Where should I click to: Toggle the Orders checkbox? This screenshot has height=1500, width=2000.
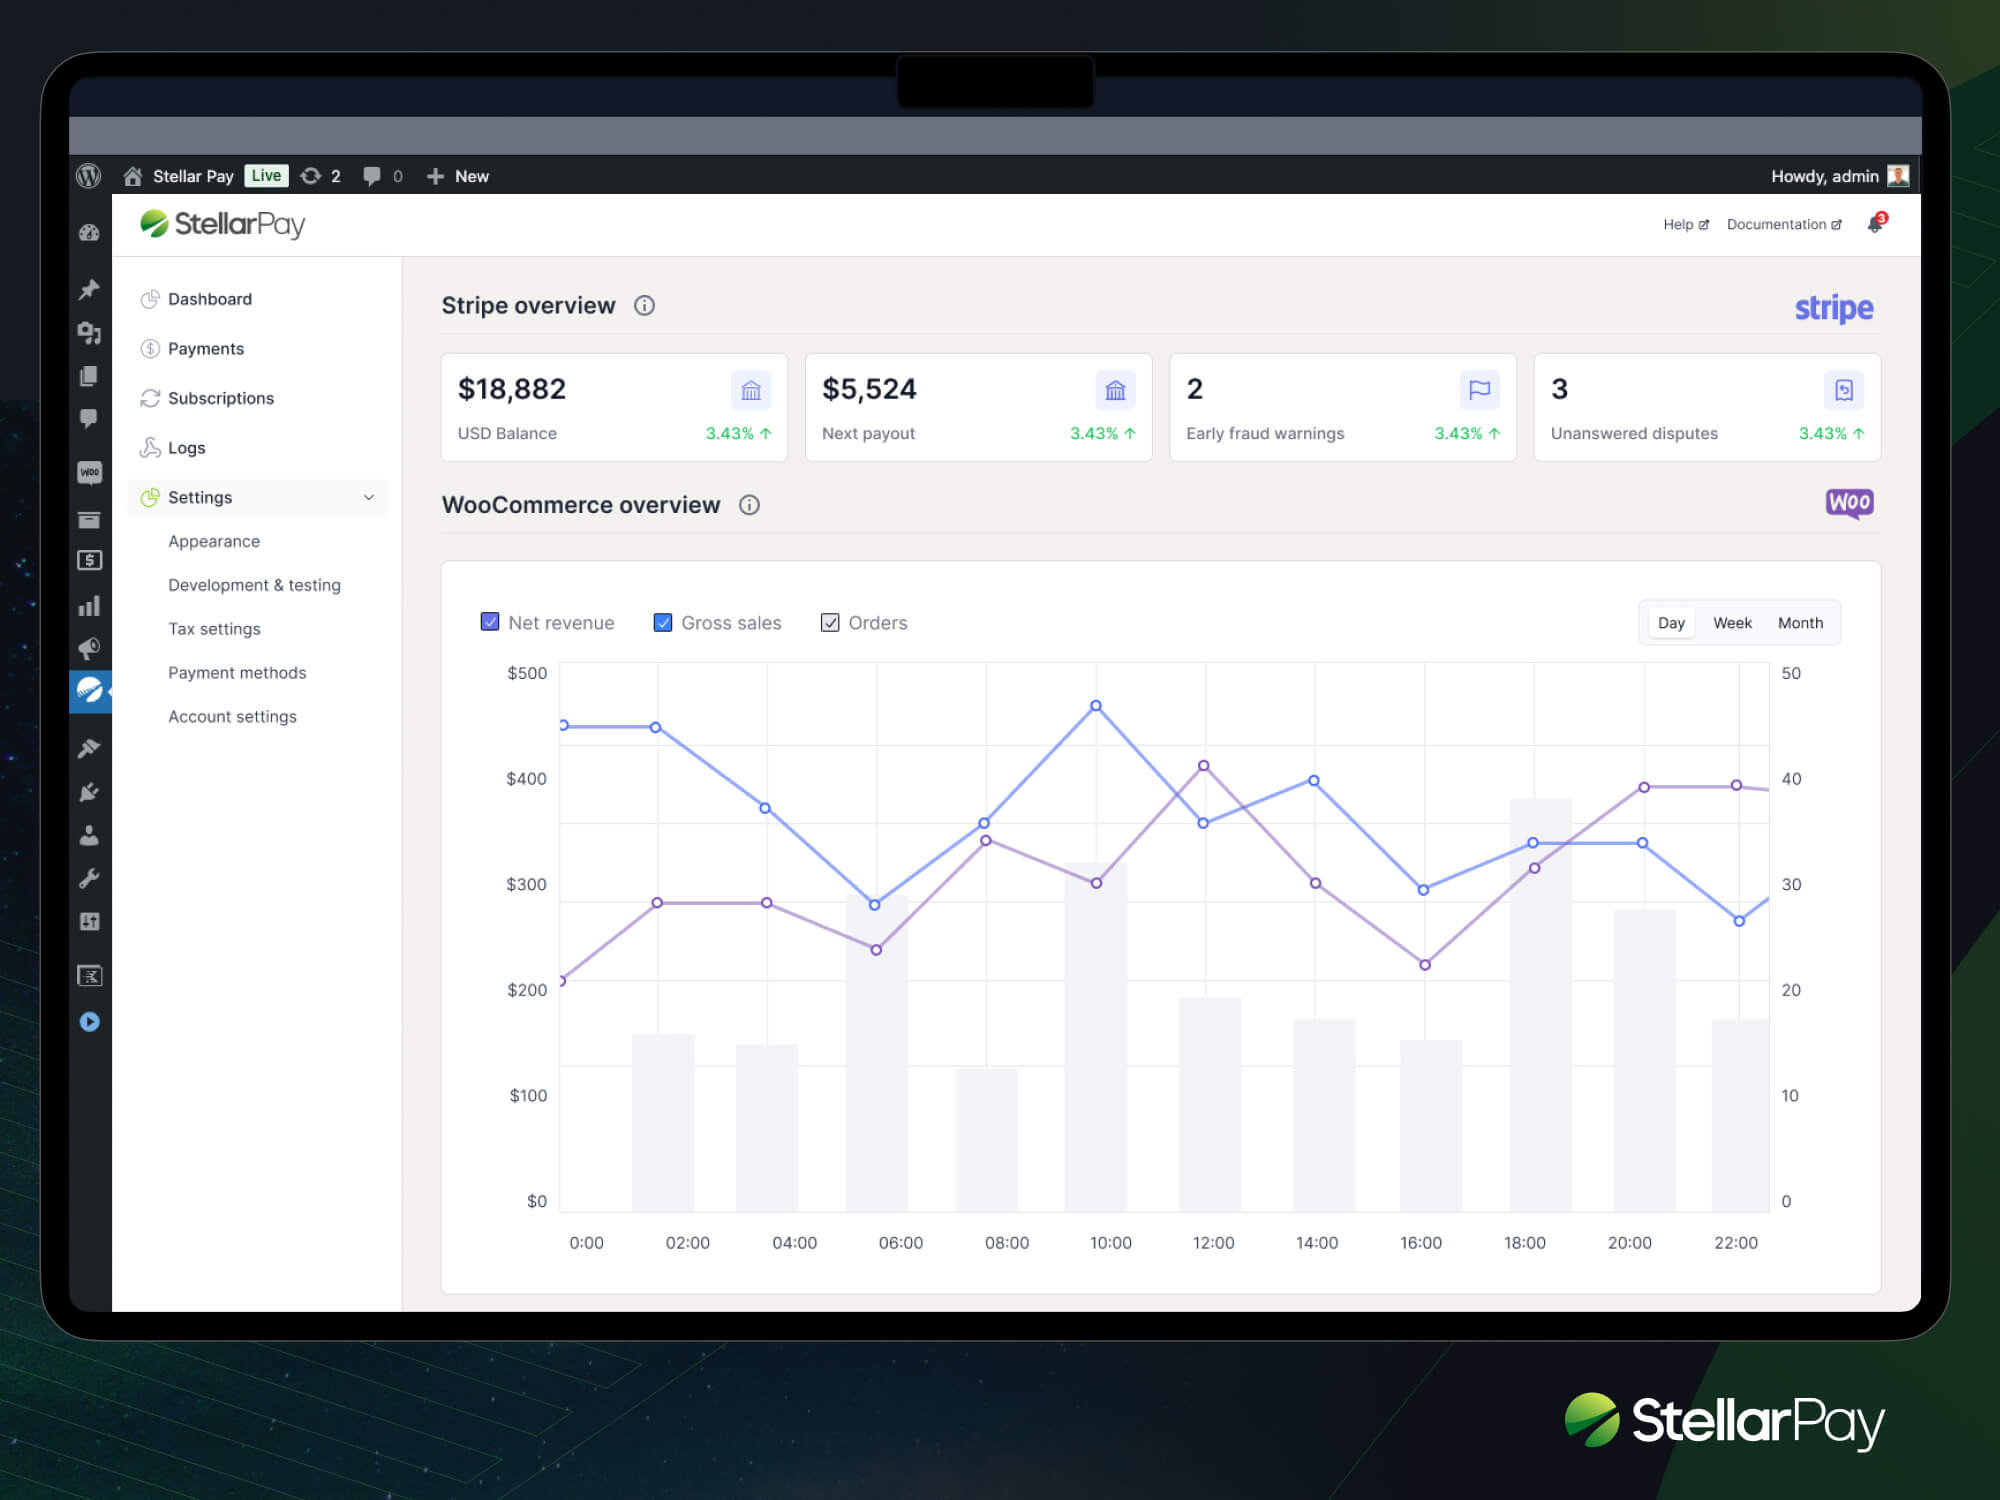830,622
